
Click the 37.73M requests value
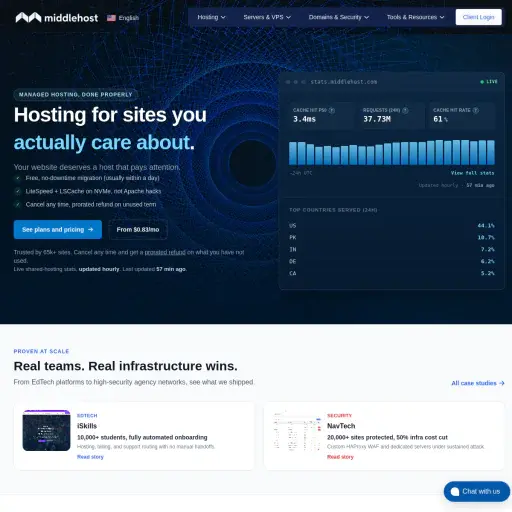pyautogui.click(x=377, y=119)
